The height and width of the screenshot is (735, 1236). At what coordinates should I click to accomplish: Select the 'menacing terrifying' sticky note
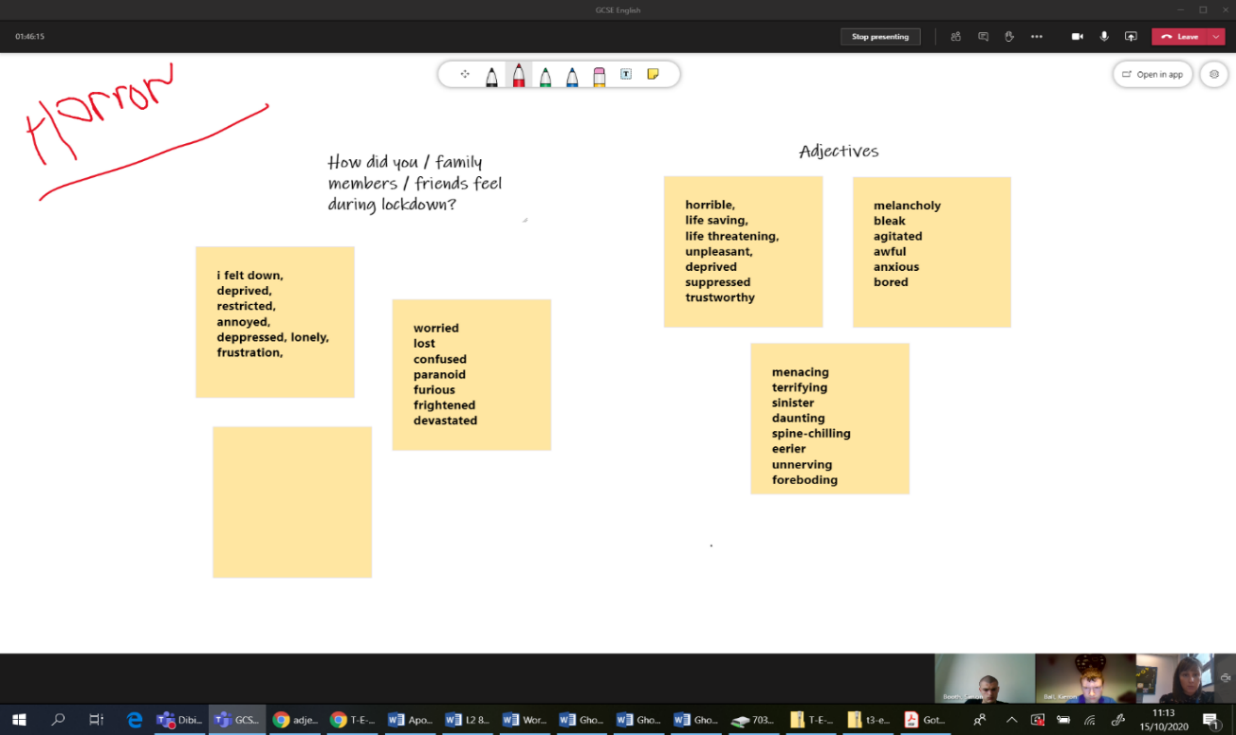pos(830,418)
